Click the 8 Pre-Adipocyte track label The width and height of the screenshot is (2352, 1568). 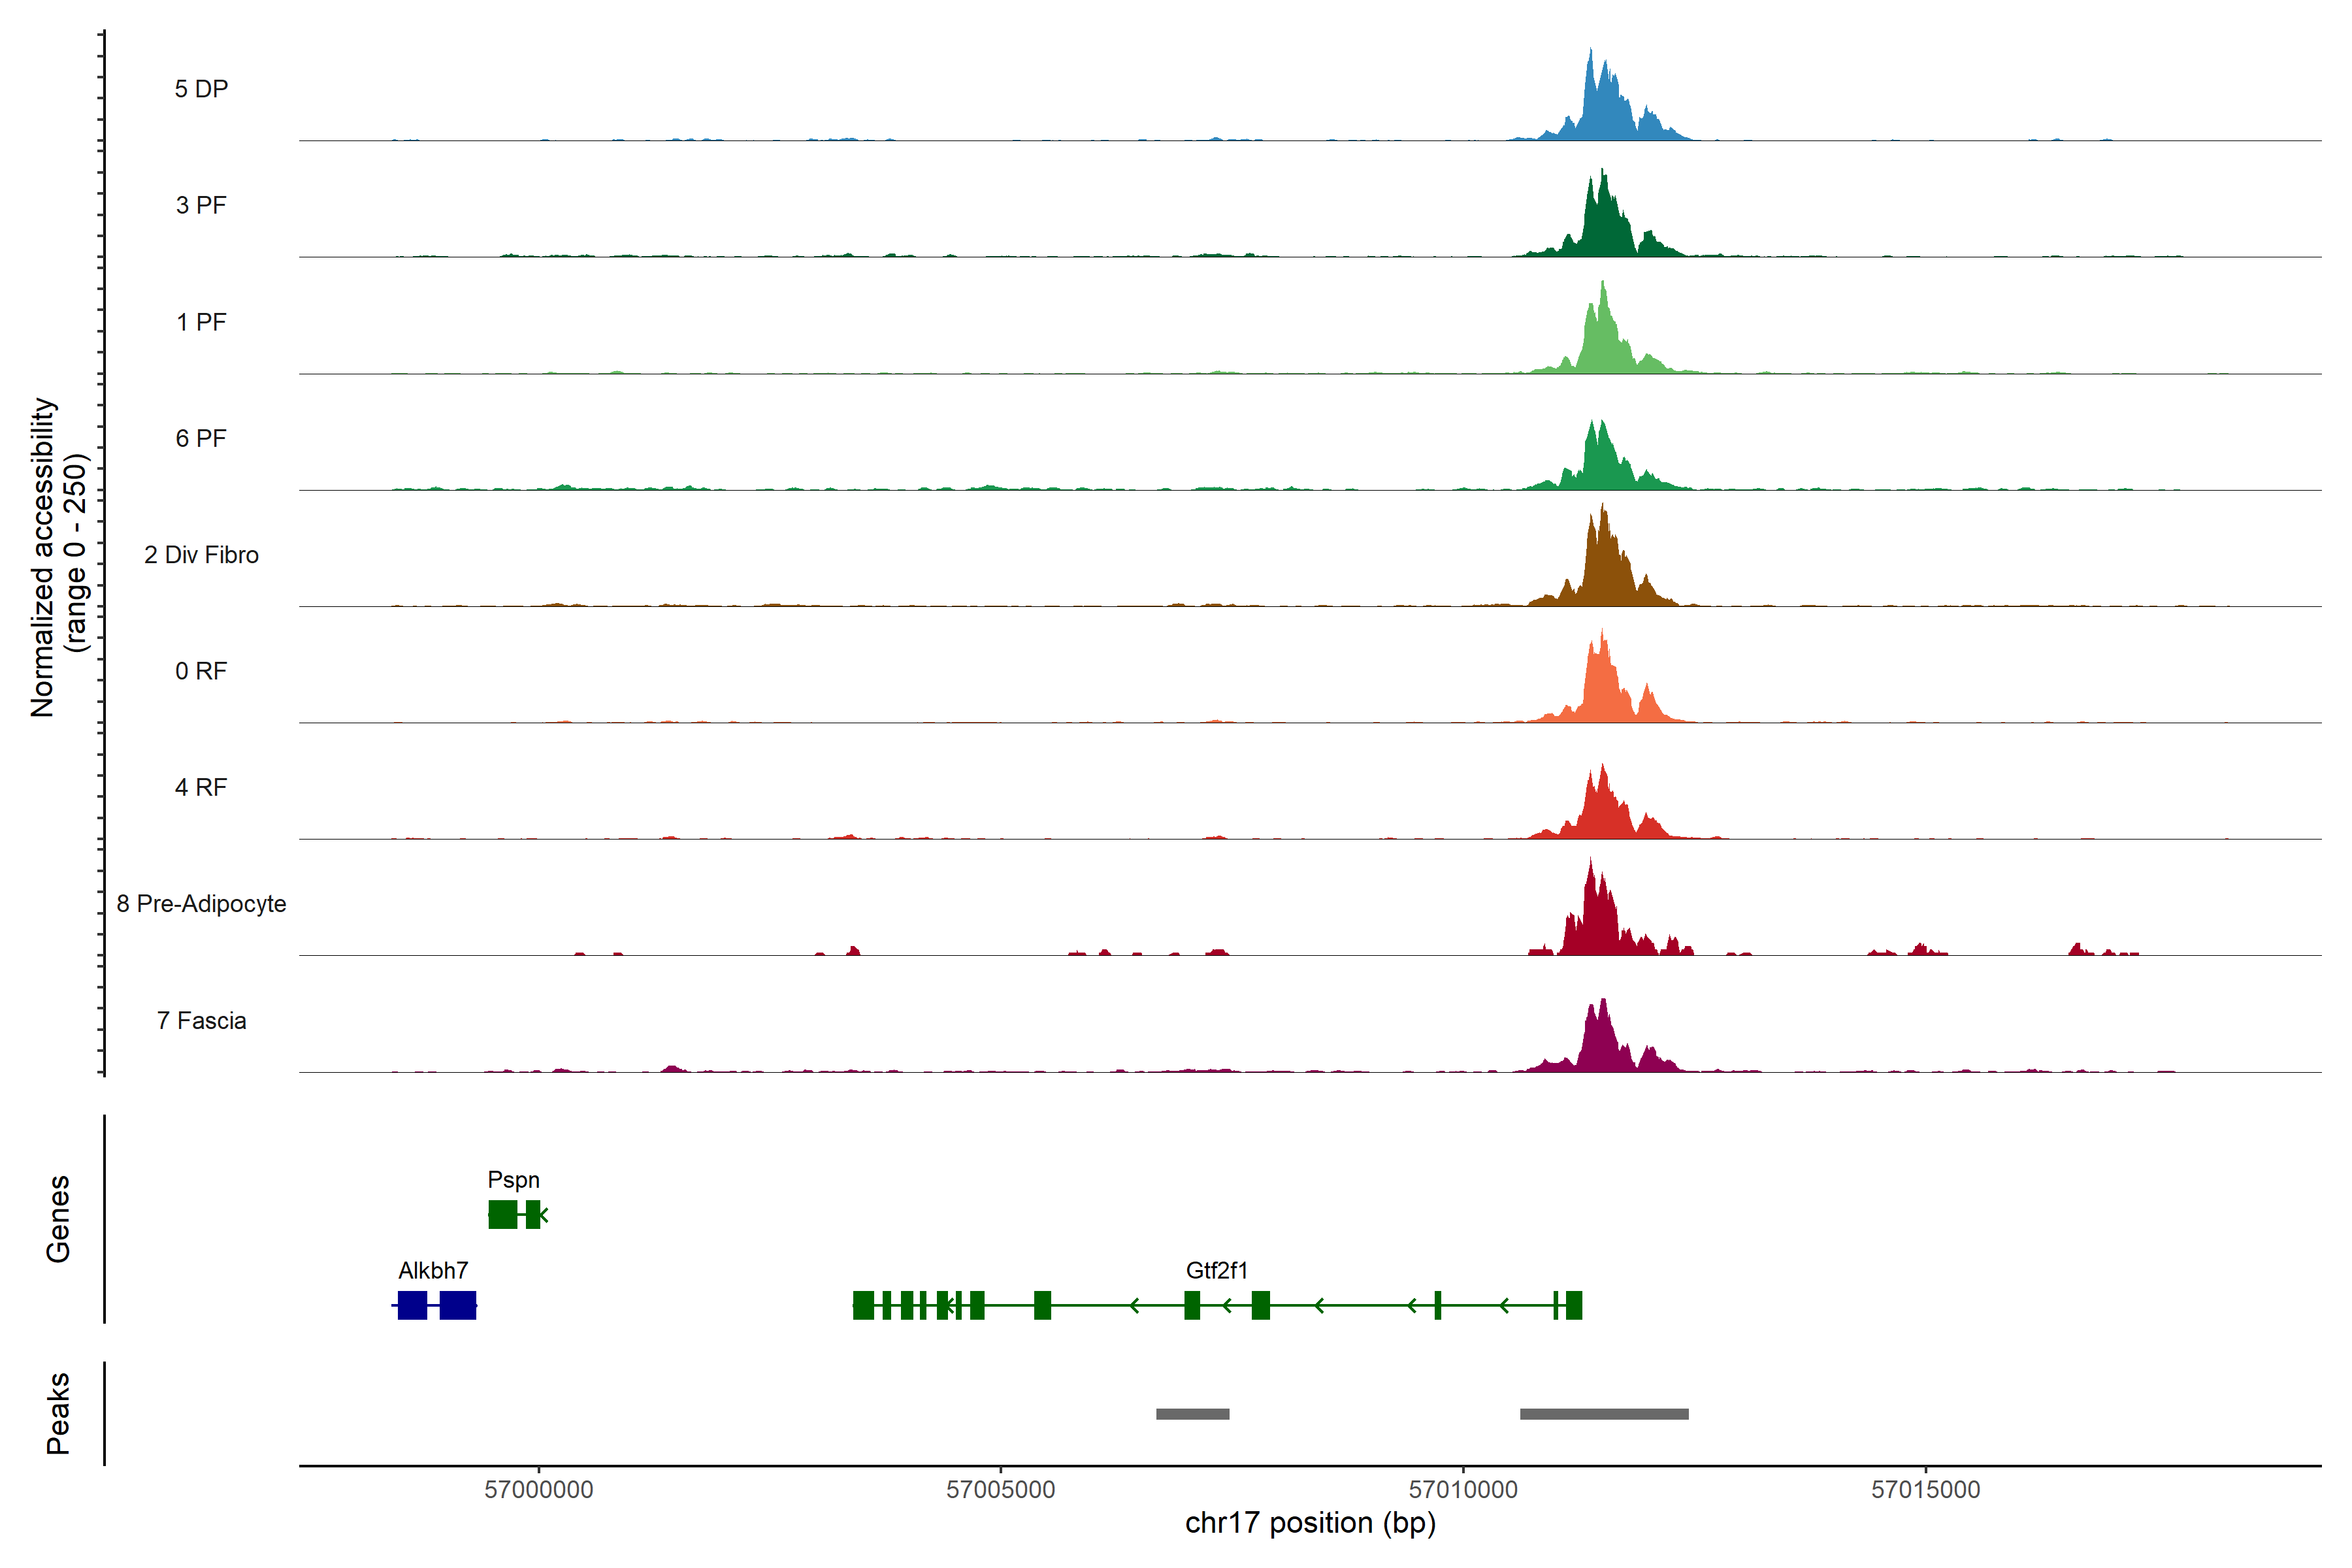[201, 904]
